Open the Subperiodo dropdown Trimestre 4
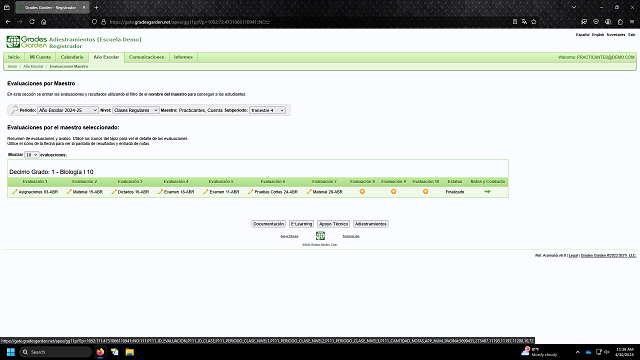The width and height of the screenshot is (640, 360). click(x=267, y=110)
